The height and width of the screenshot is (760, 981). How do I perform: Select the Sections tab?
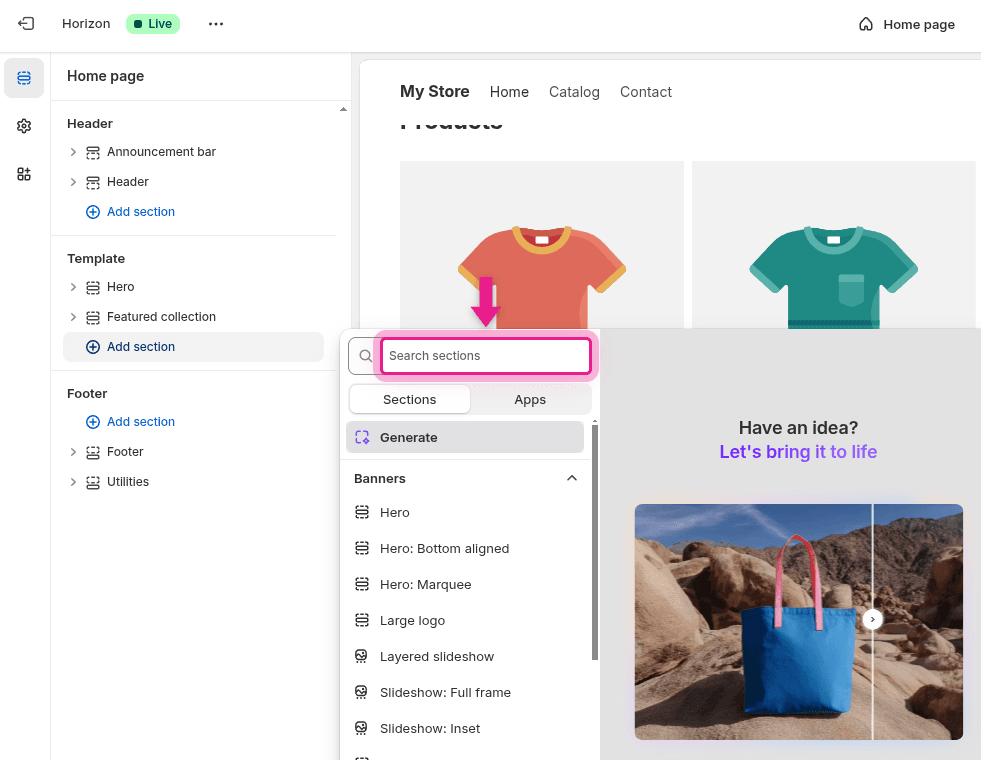[410, 399]
